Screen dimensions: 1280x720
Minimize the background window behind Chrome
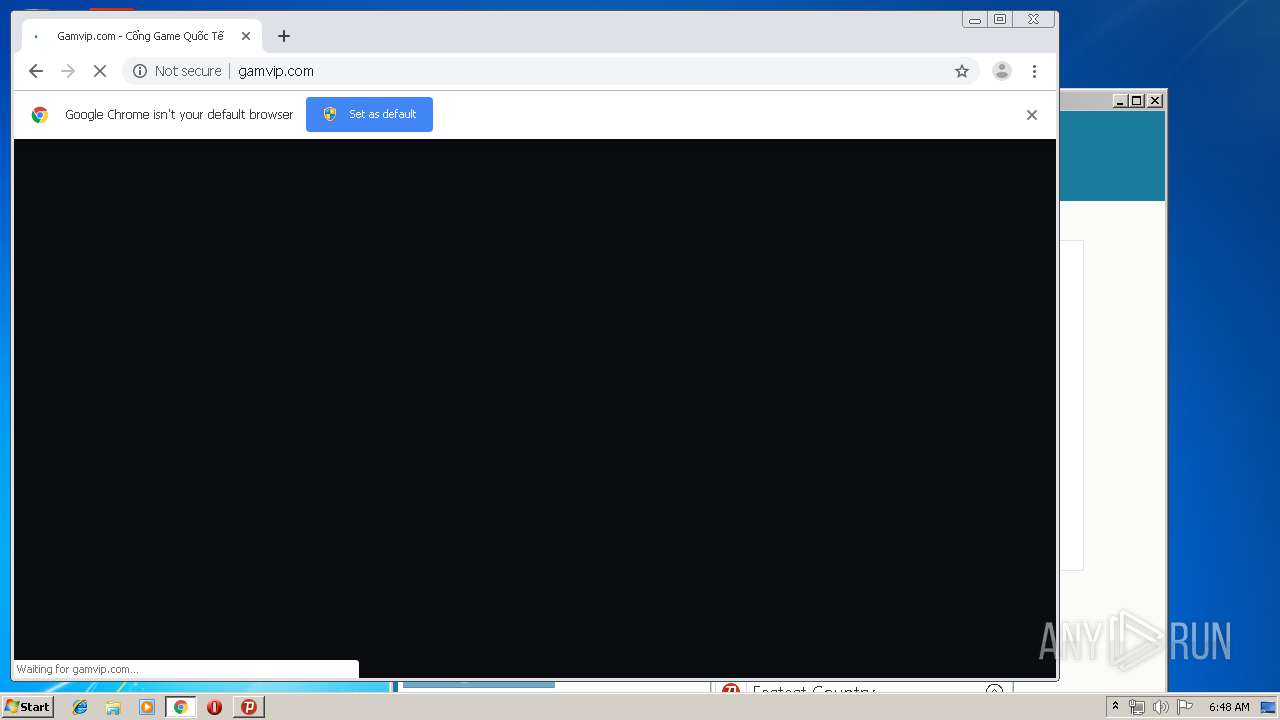pyautogui.click(x=1120, y=101)
